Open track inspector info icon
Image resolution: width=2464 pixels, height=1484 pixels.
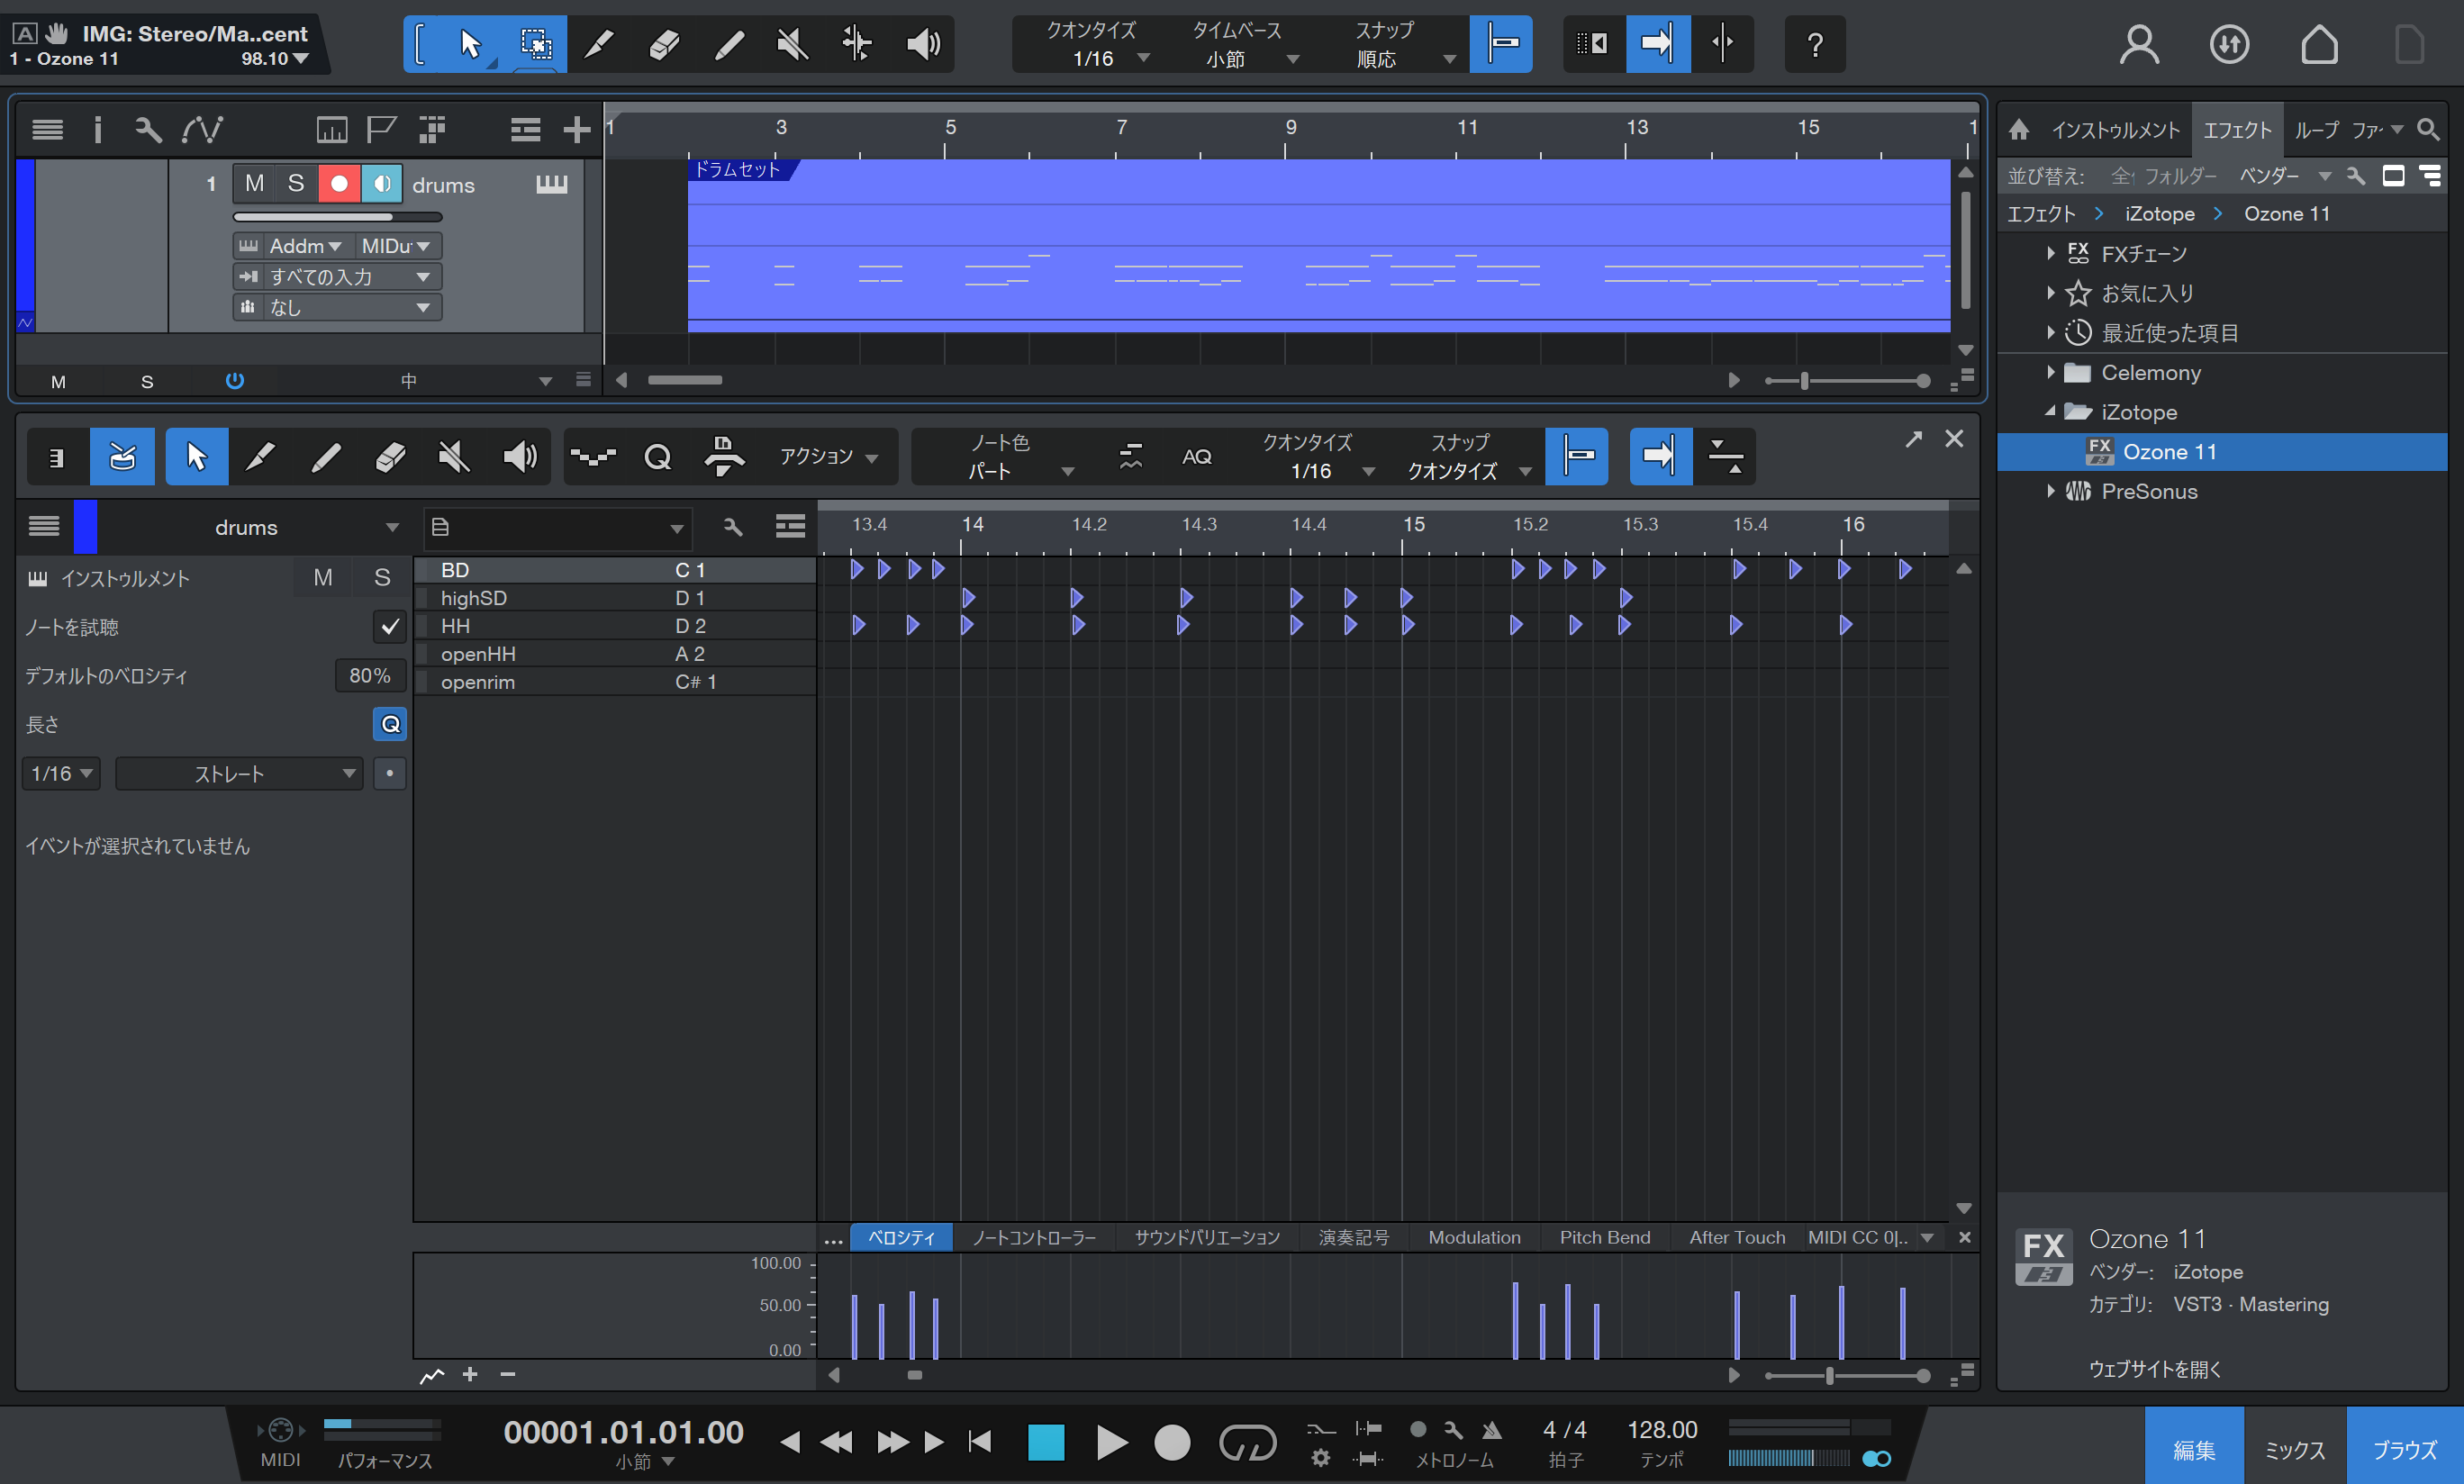pyautogui.click(x=97, y=129)
